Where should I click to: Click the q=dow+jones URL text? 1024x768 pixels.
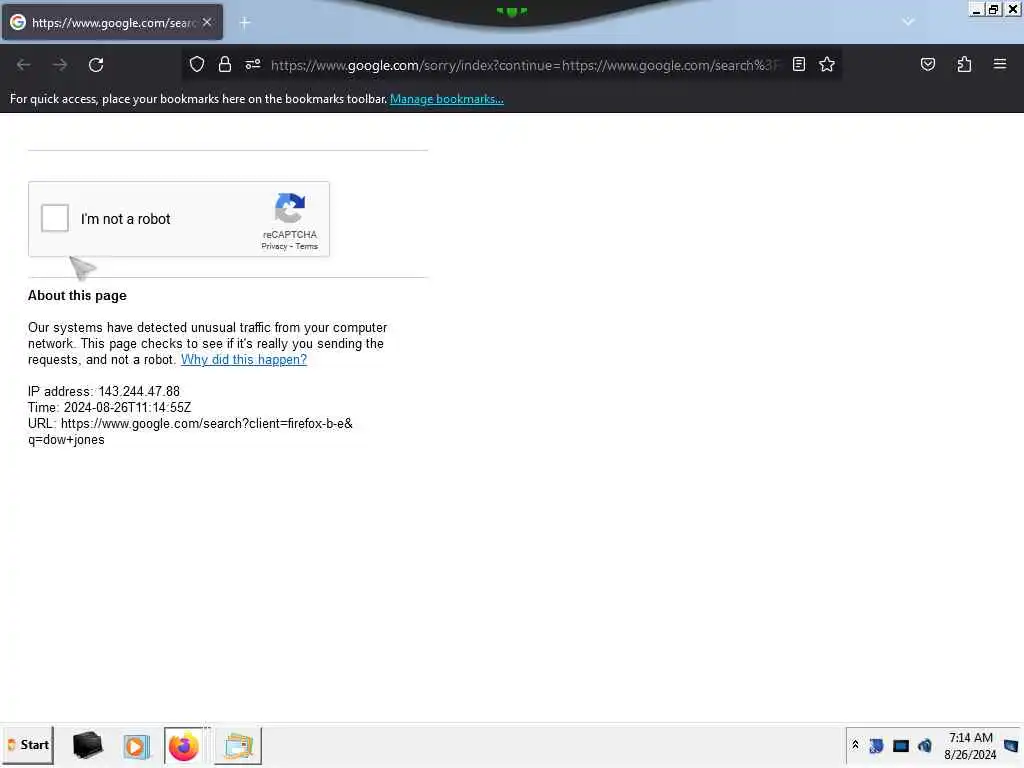click(66, 440)
